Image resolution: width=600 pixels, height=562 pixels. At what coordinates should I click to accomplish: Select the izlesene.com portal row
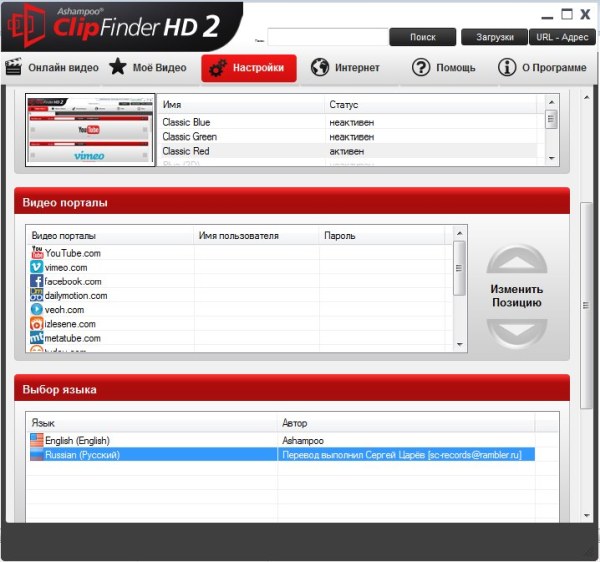point(239,324)
